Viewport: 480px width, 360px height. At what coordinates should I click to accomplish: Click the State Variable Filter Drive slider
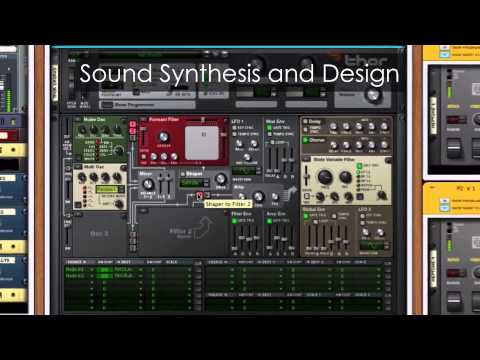[306, 177]
